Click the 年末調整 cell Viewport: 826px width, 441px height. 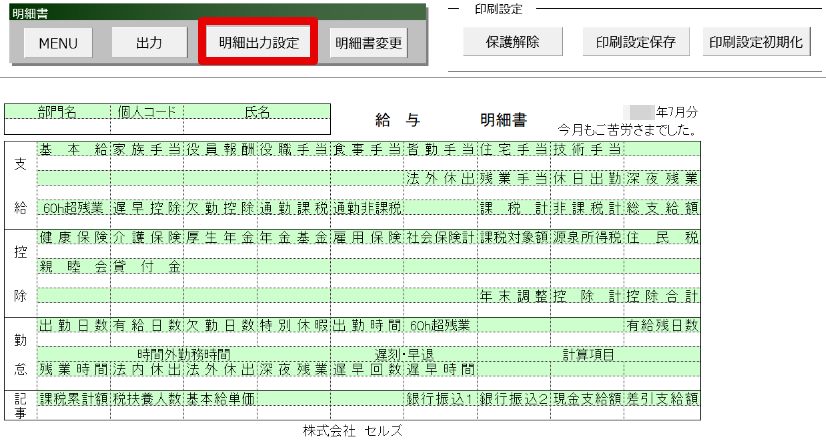click(514, 297)
